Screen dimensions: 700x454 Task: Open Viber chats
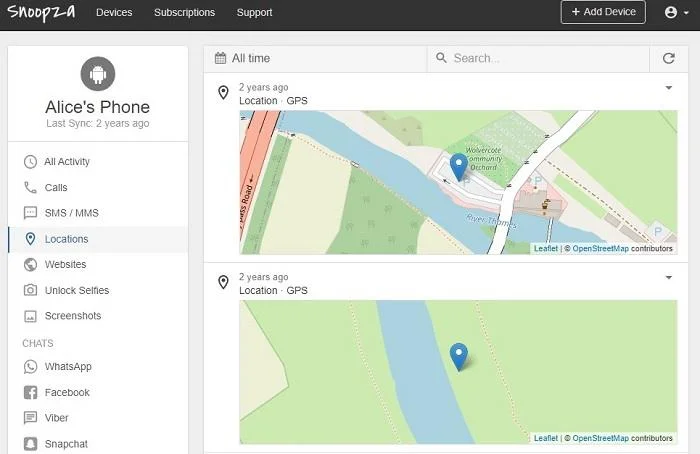point(98,418)
